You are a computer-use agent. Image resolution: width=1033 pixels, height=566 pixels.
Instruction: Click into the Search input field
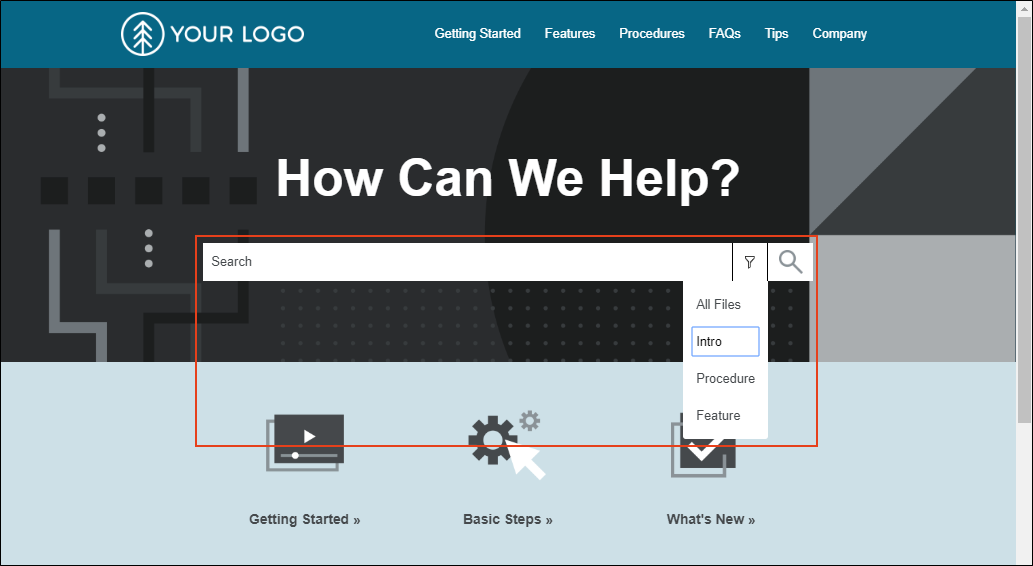point(467,262)
